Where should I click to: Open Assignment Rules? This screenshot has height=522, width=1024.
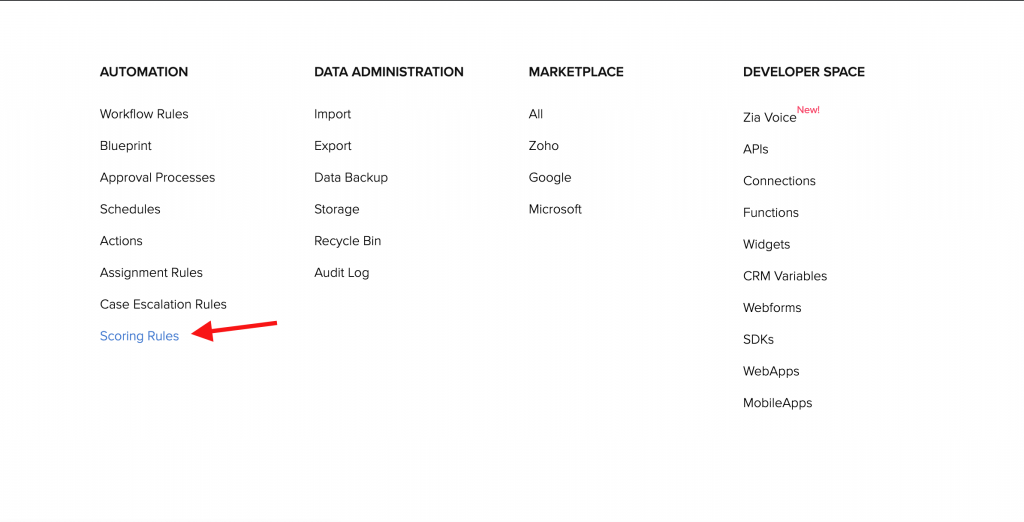[x=151, y=273]
